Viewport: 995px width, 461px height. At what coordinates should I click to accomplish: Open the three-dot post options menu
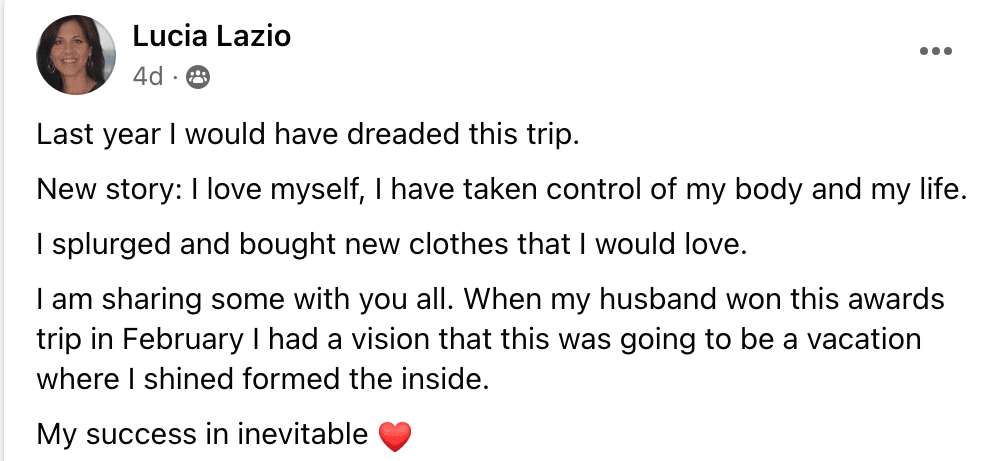coord(936,51)
